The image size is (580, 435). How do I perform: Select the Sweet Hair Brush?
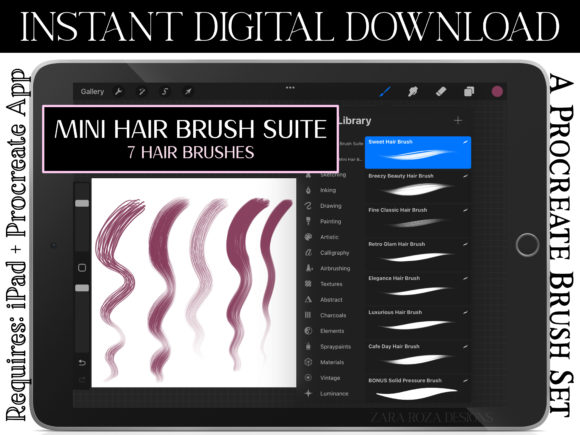[418, 152]
